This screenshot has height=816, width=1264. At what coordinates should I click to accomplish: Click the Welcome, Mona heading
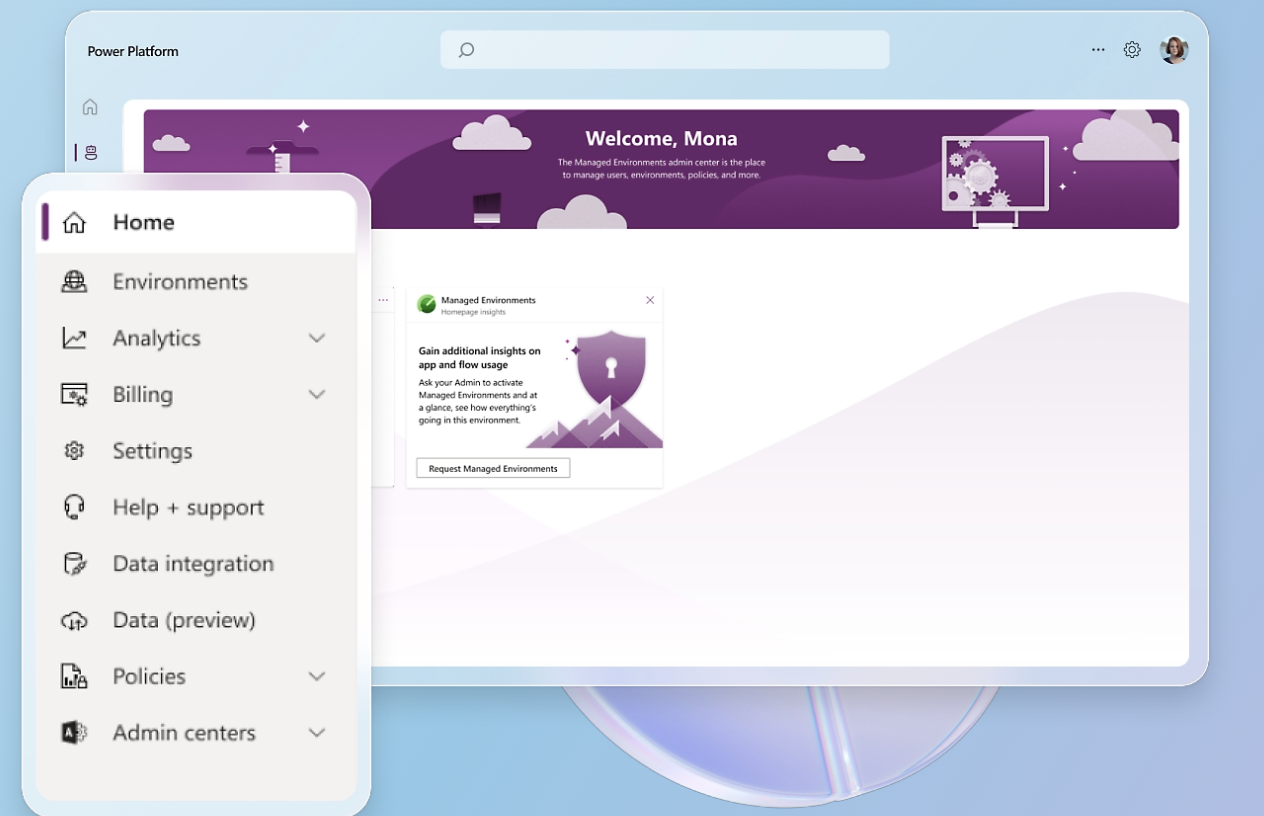tap(661, 139)
